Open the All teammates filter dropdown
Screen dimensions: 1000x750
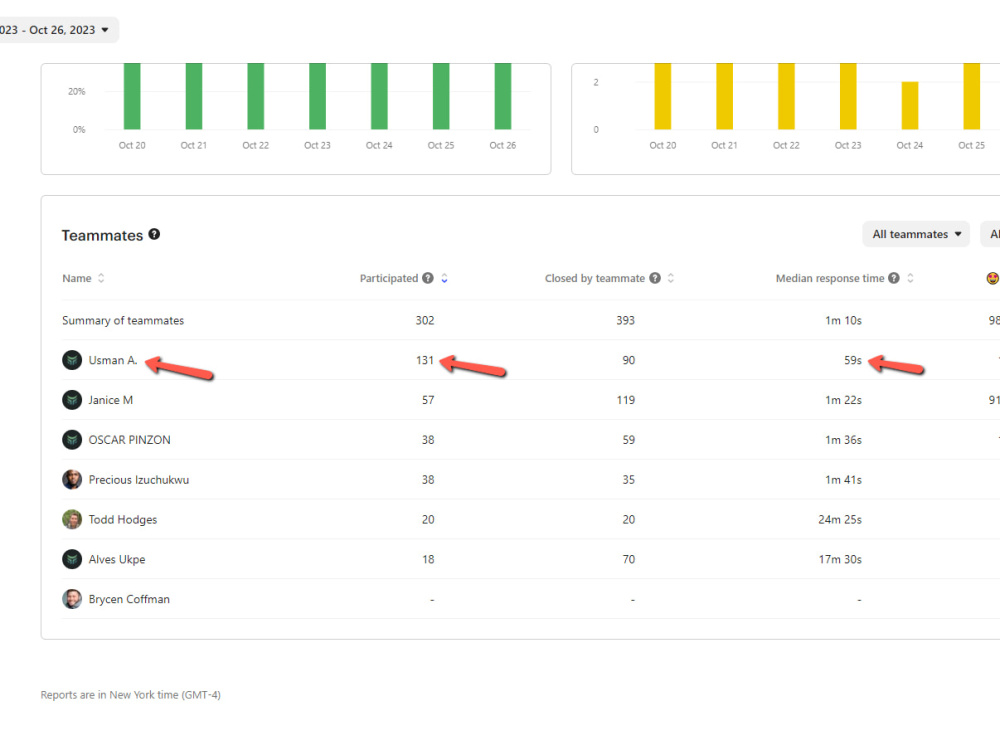click(916, 234)
